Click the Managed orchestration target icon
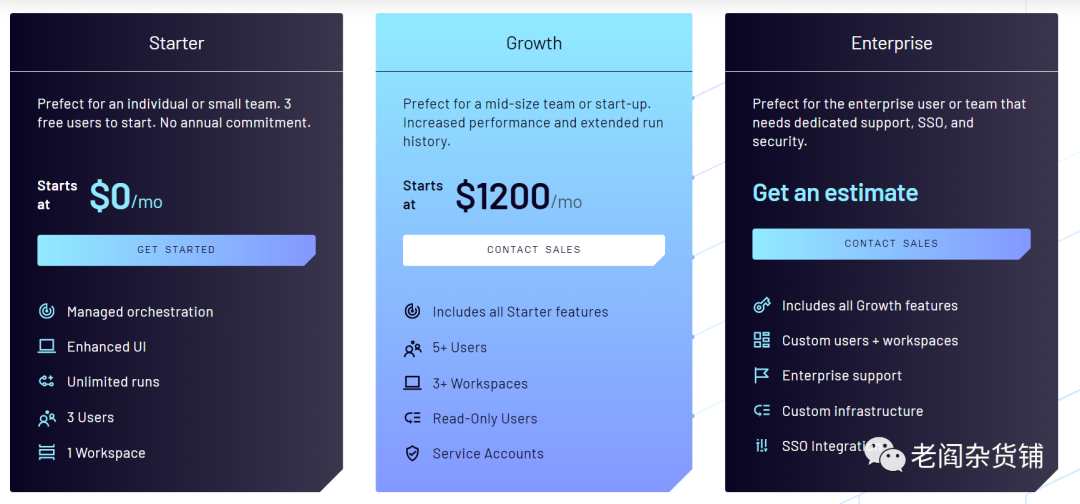 click(x=46, y=311)
